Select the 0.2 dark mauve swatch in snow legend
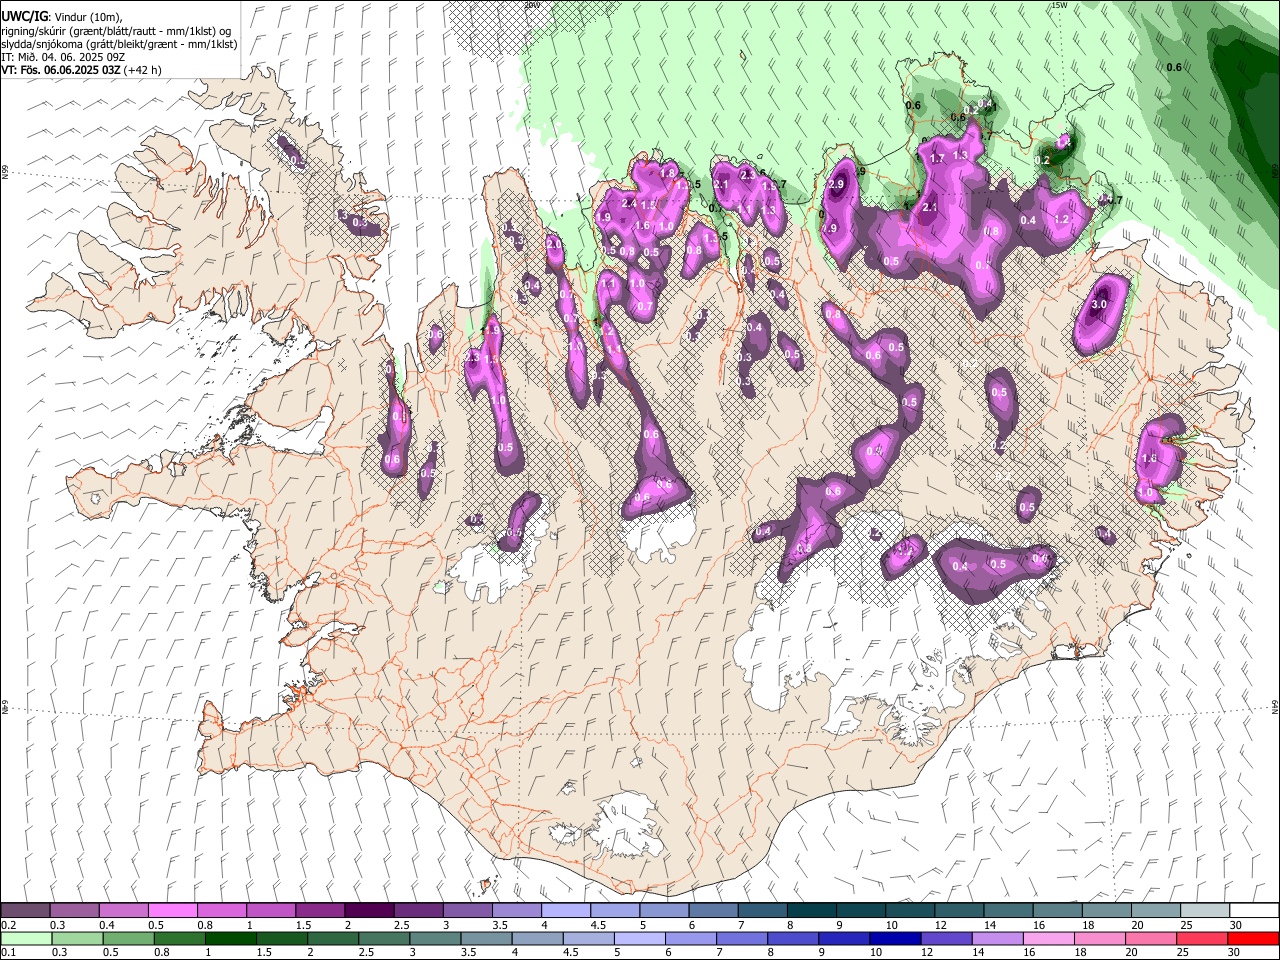Viewport: 1280px width, 960px height. point(25,911)
